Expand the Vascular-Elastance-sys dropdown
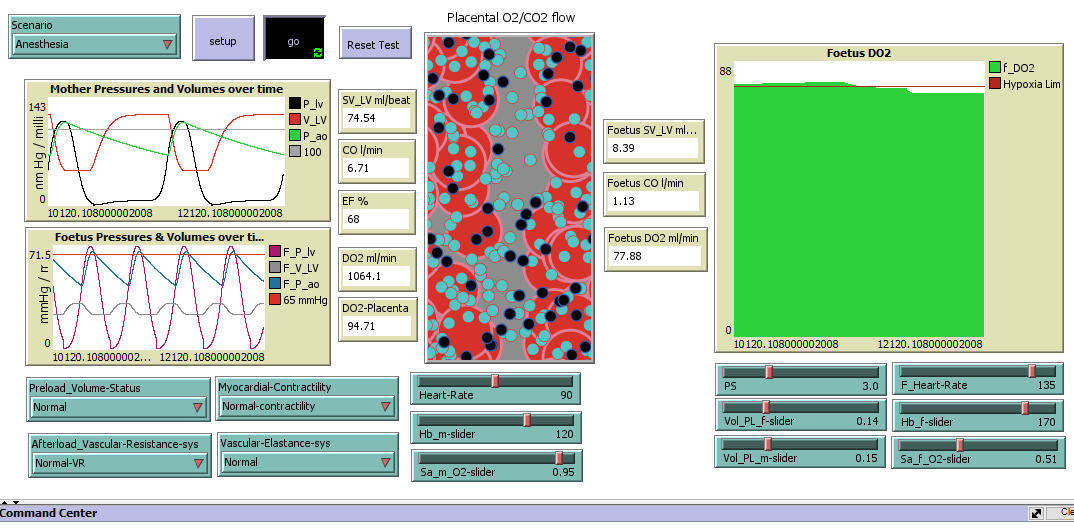 (x=306, y=462)
